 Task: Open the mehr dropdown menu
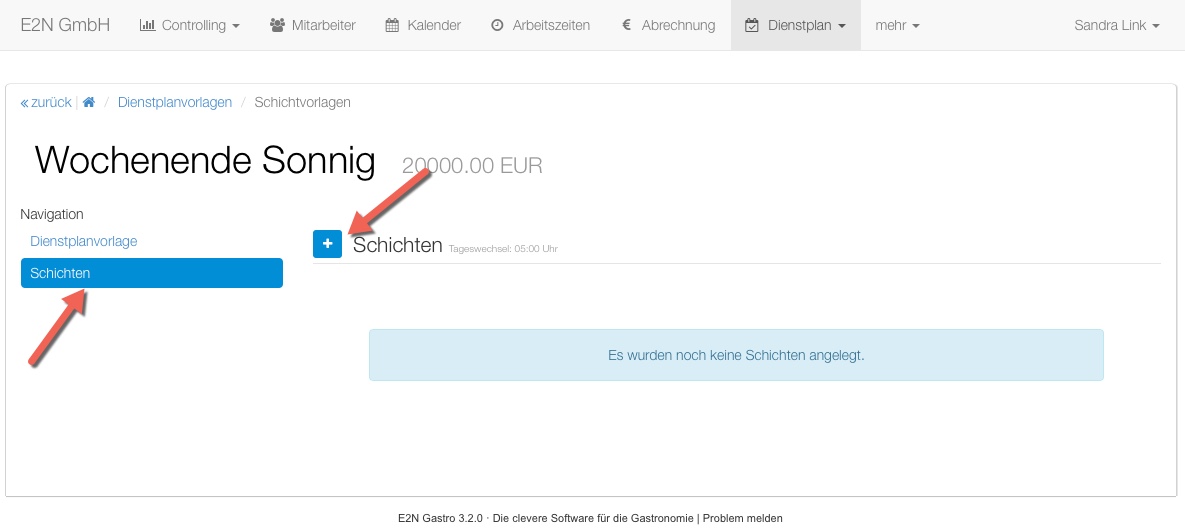[x=898, y=25]
